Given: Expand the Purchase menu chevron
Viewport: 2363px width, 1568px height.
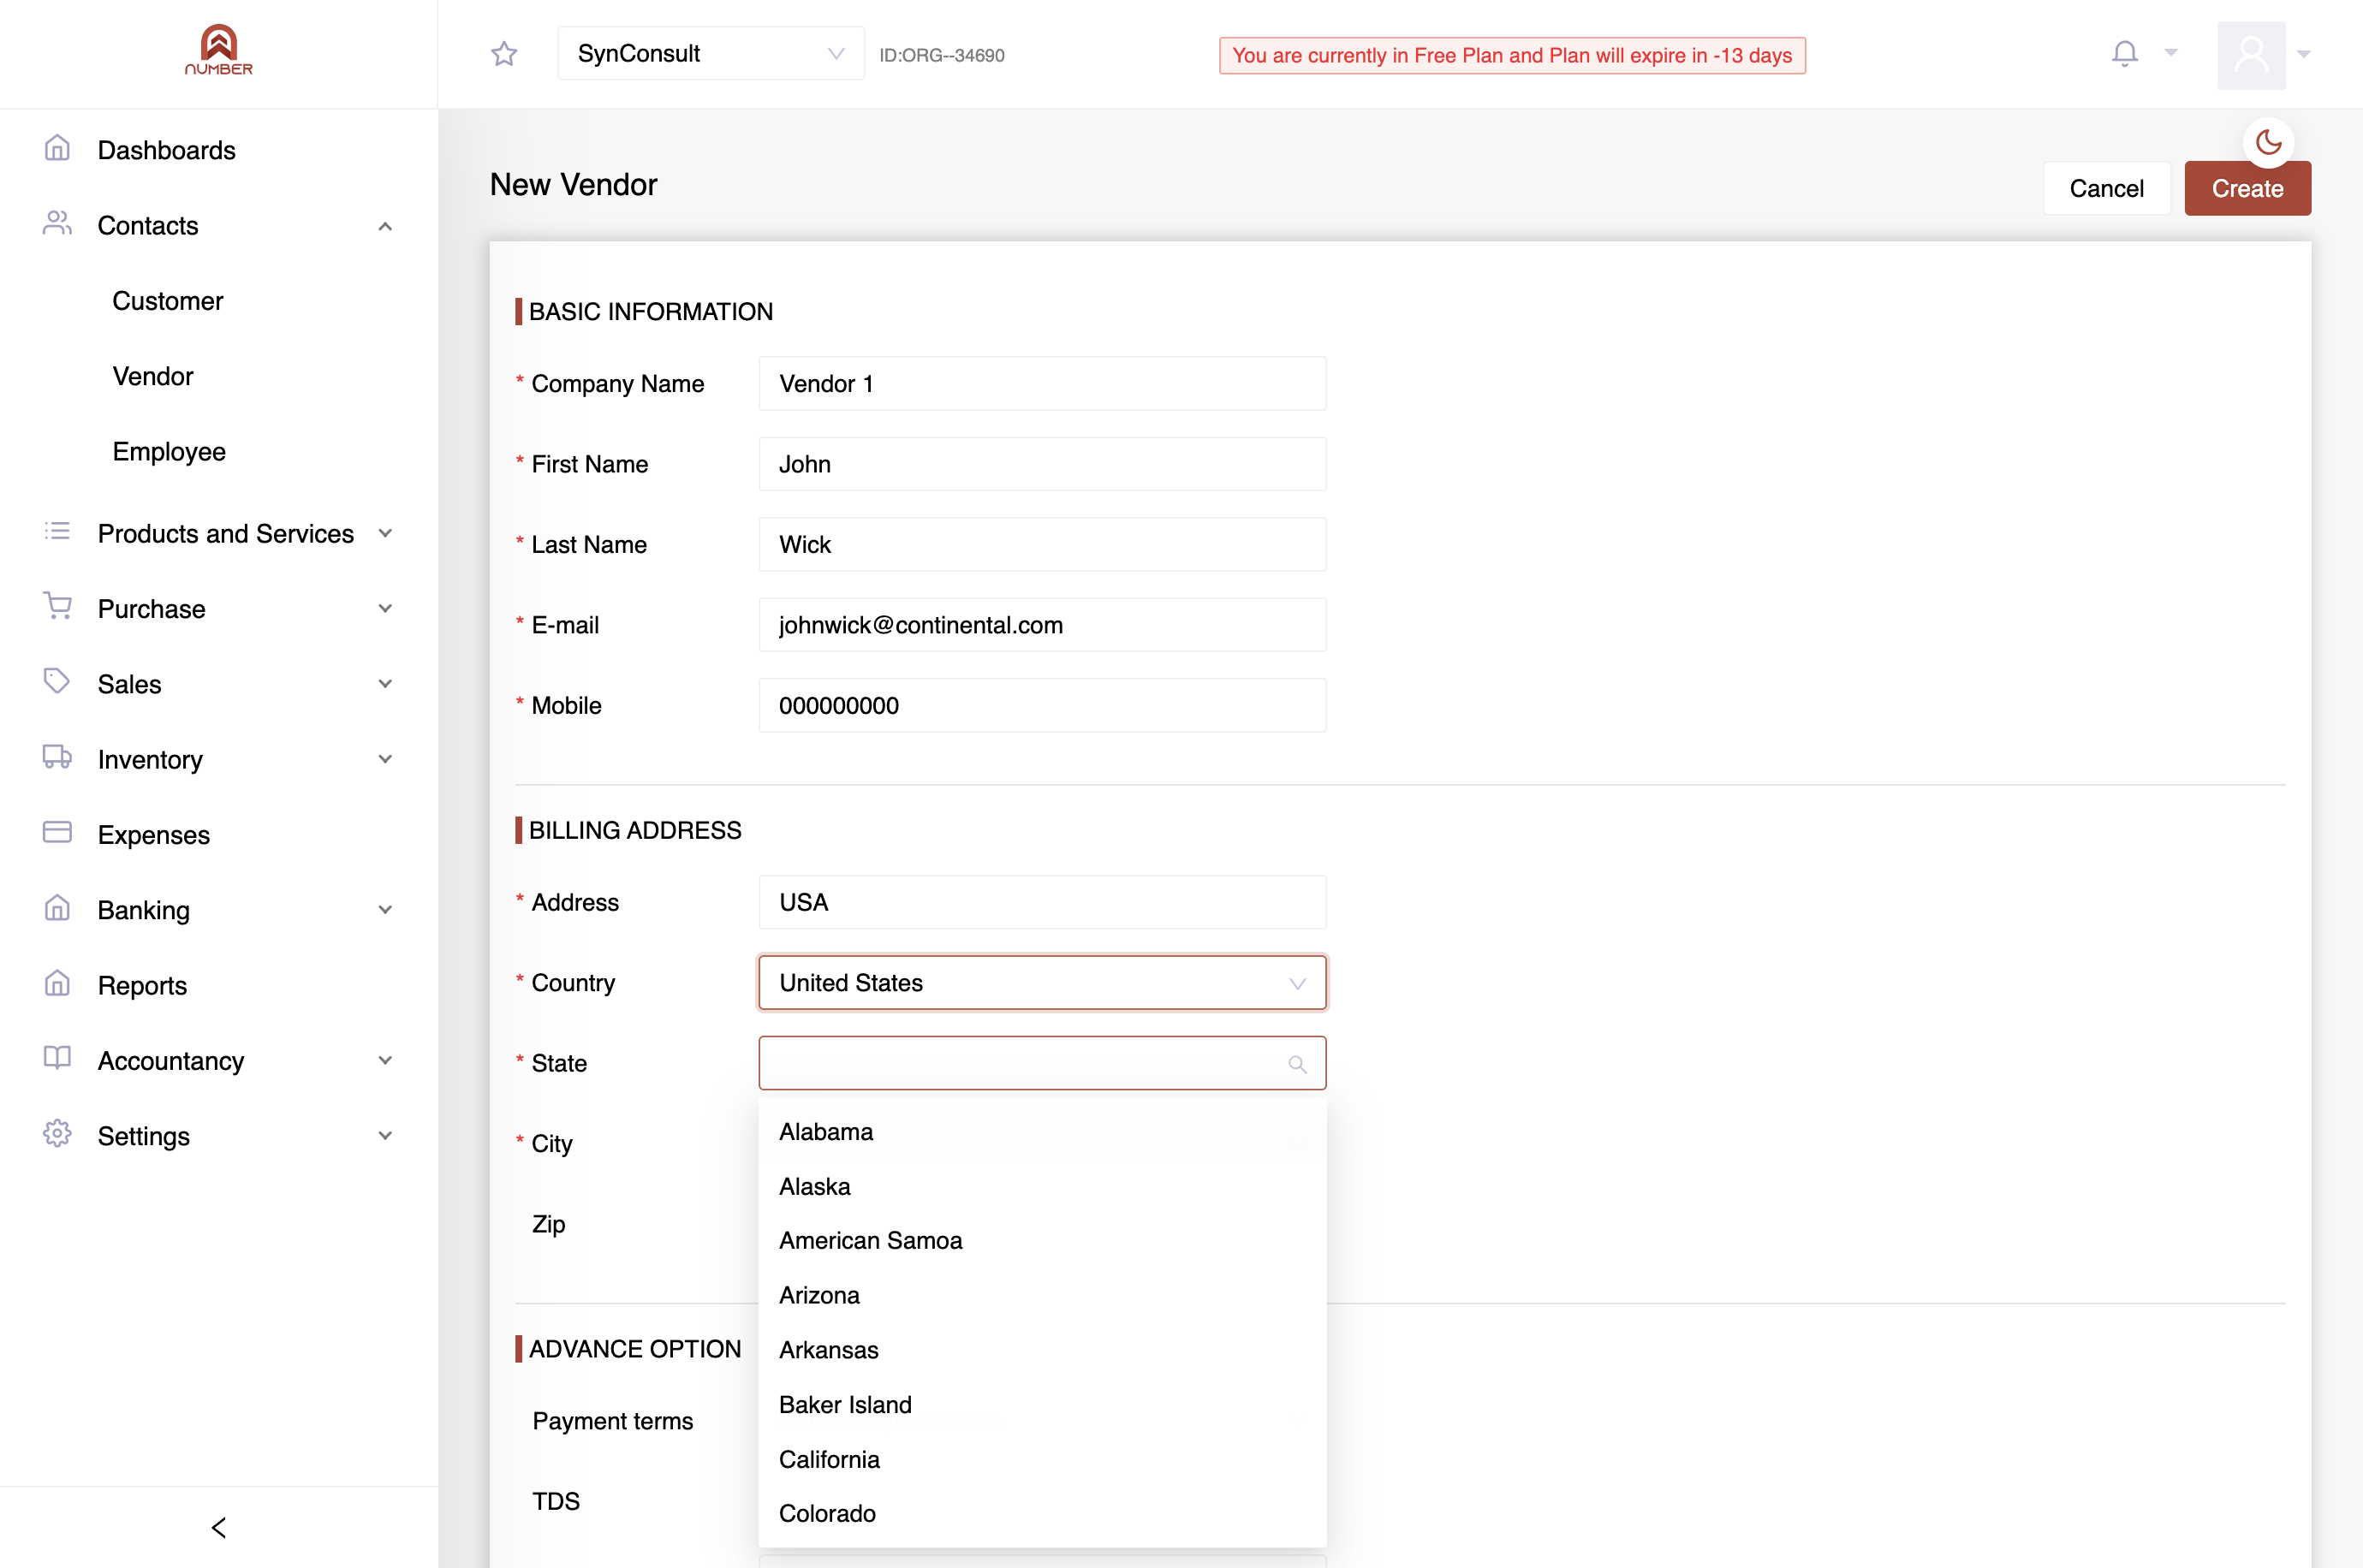Looking at the screenshot, I should [385, 608].
